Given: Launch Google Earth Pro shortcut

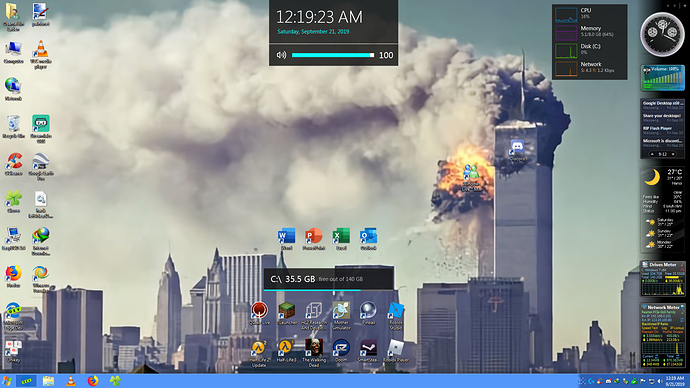Looking at the screenshot, I should [x=40, y=167].
